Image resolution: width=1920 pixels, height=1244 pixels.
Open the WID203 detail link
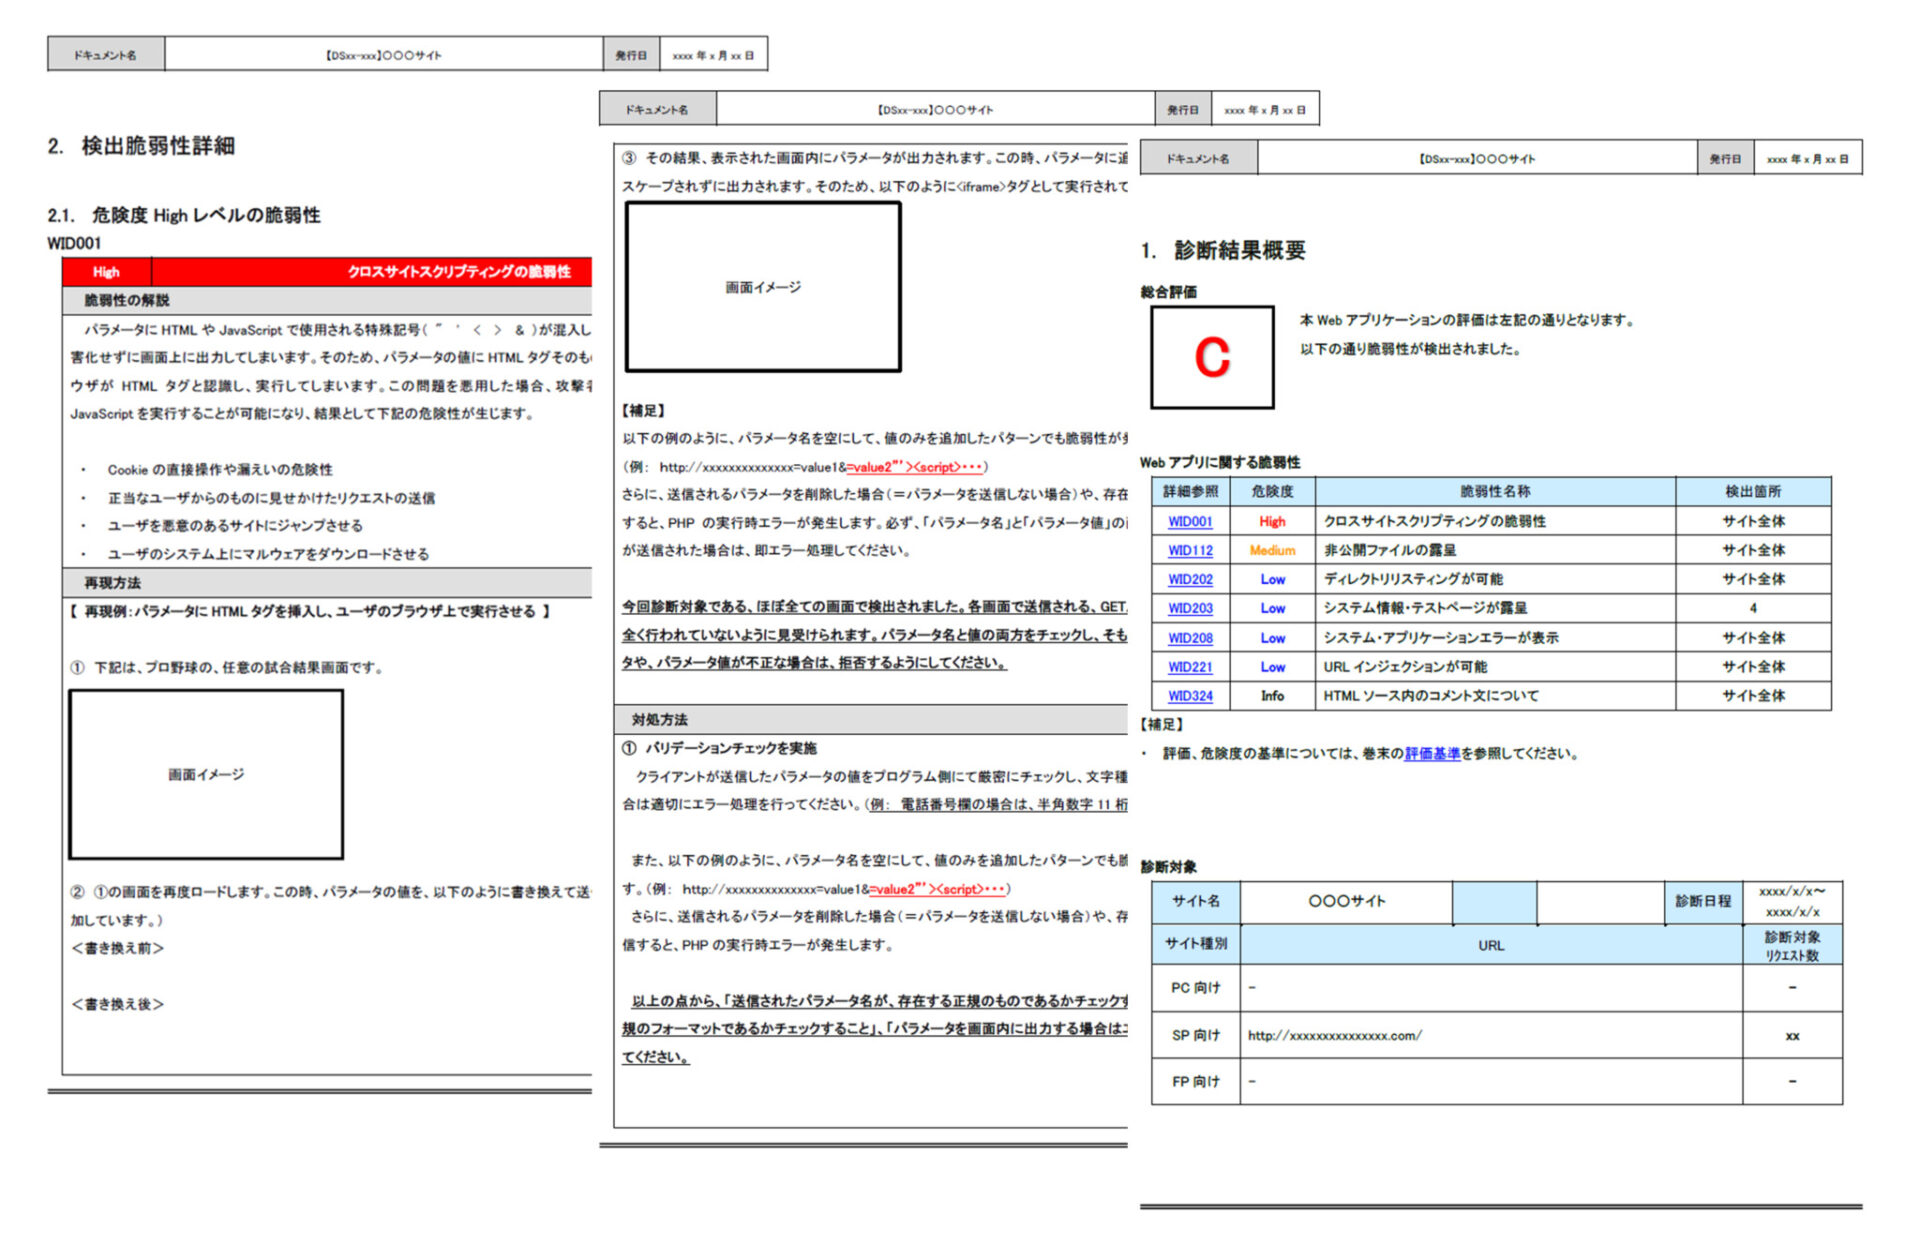1190,608
